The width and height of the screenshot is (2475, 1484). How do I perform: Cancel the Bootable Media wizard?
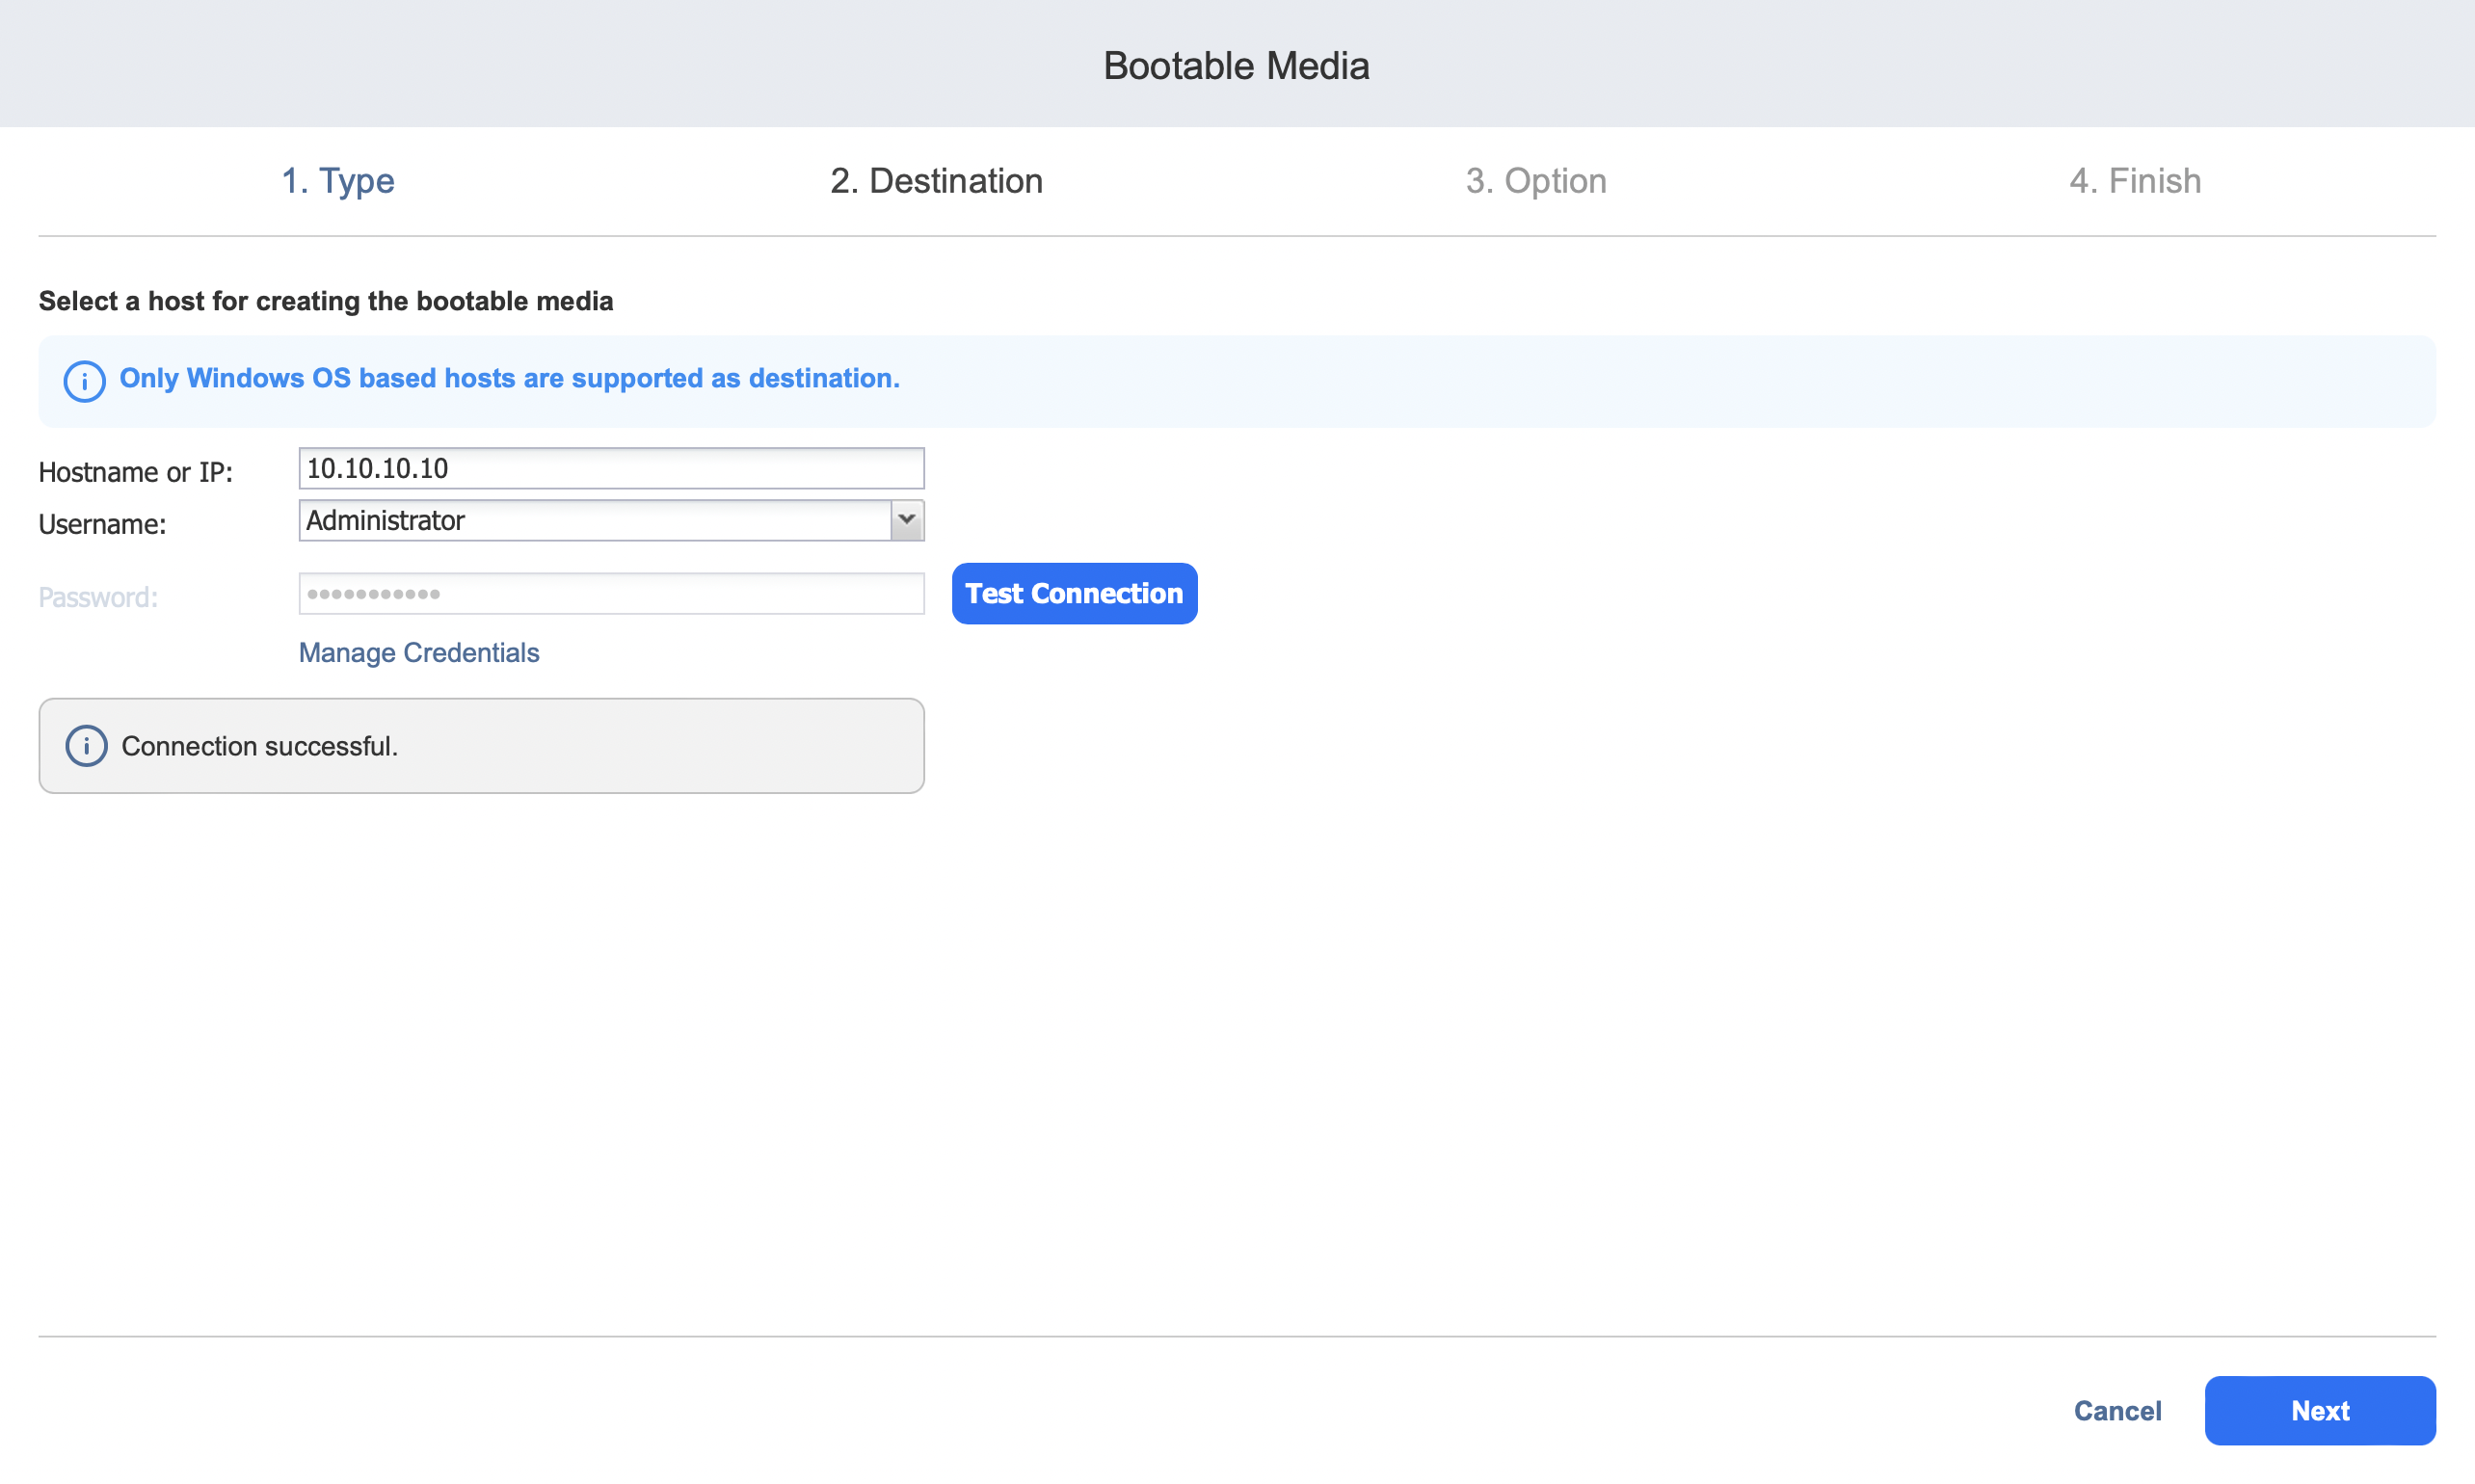point(2117,1410)
